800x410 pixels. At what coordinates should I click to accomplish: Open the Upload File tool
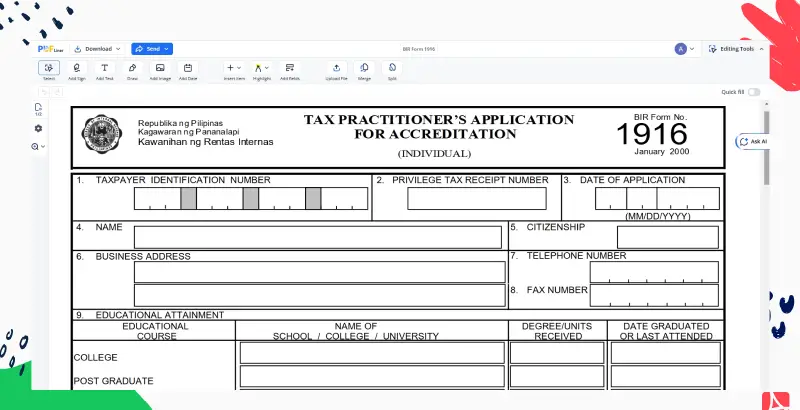[337, 68]
